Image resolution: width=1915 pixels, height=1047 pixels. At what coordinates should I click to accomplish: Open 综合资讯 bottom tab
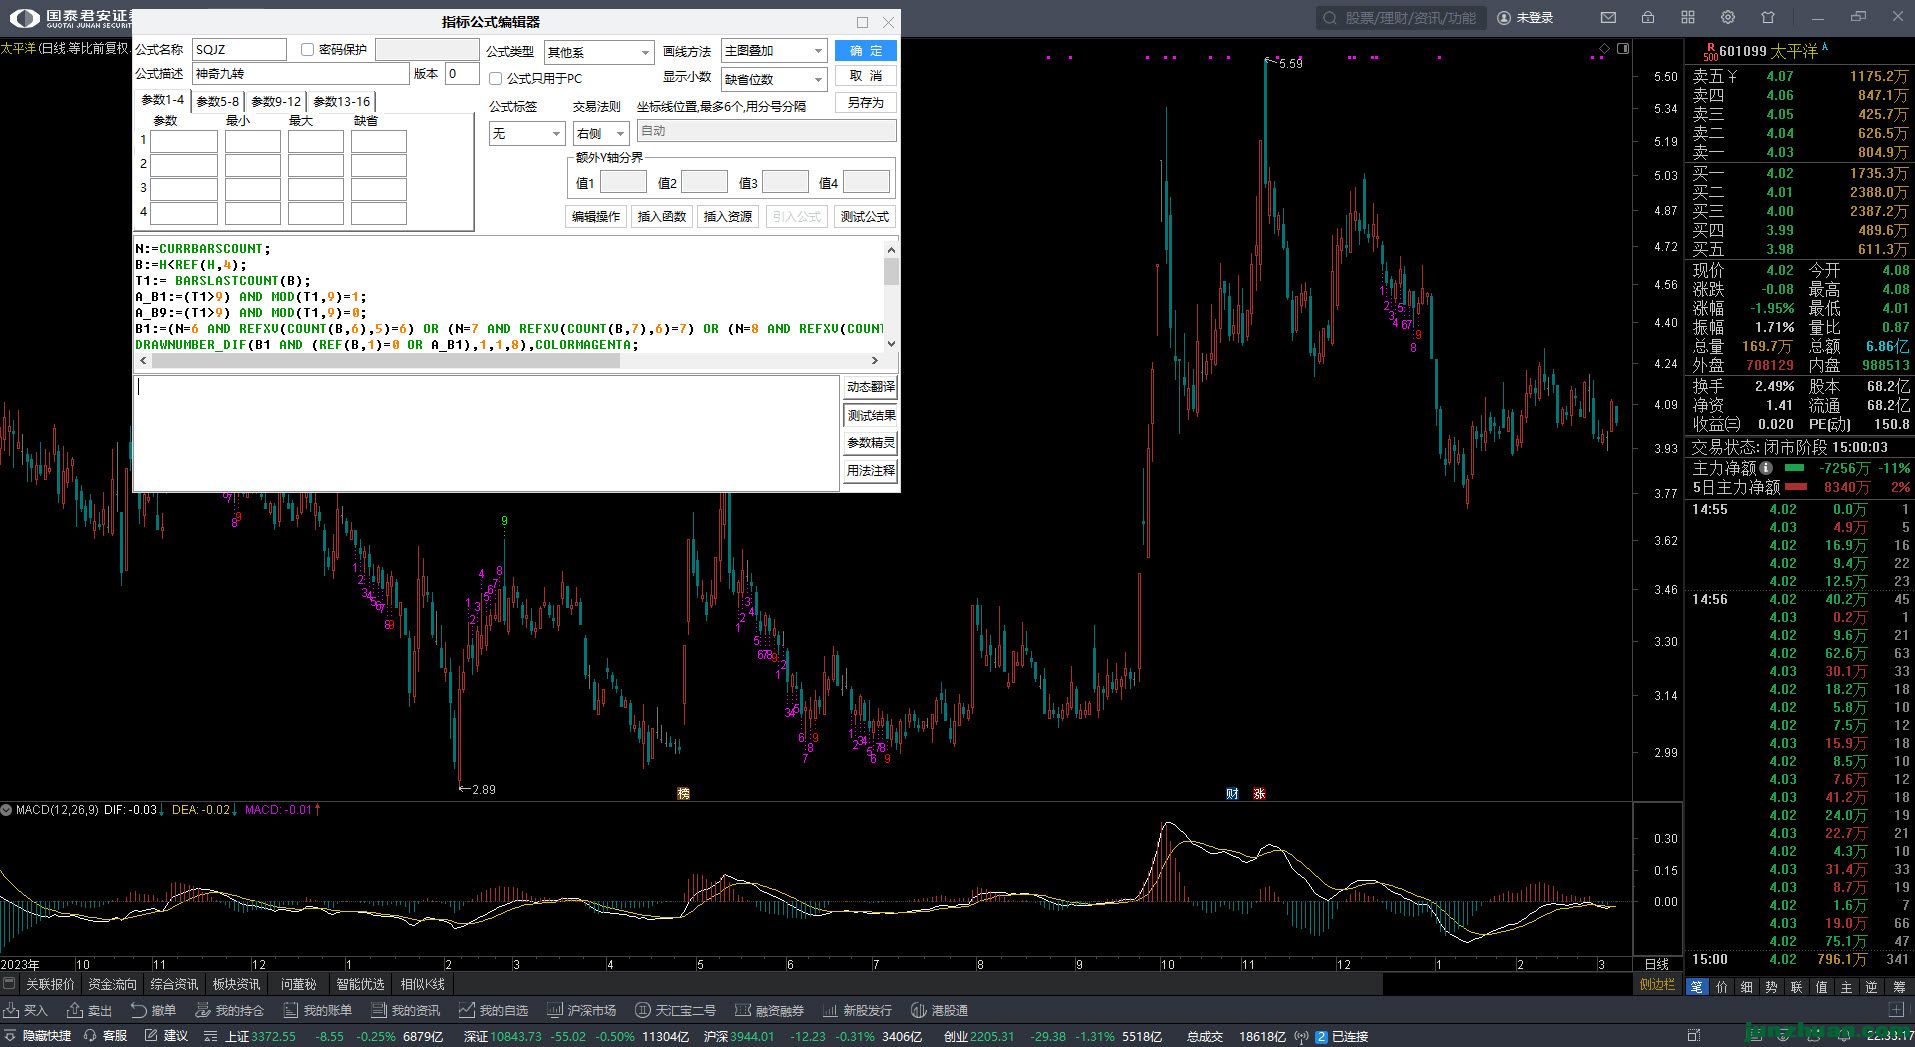coord(175,984)
